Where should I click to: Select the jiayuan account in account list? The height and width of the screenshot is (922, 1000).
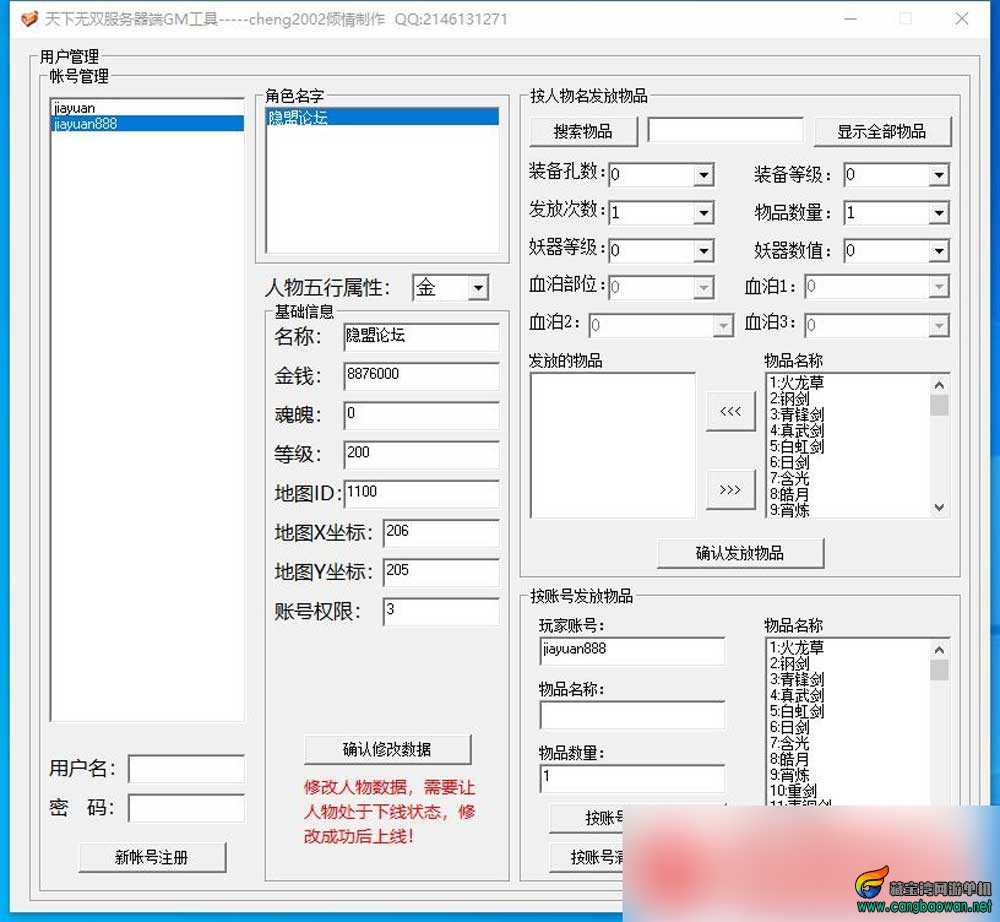click(147, 108)
